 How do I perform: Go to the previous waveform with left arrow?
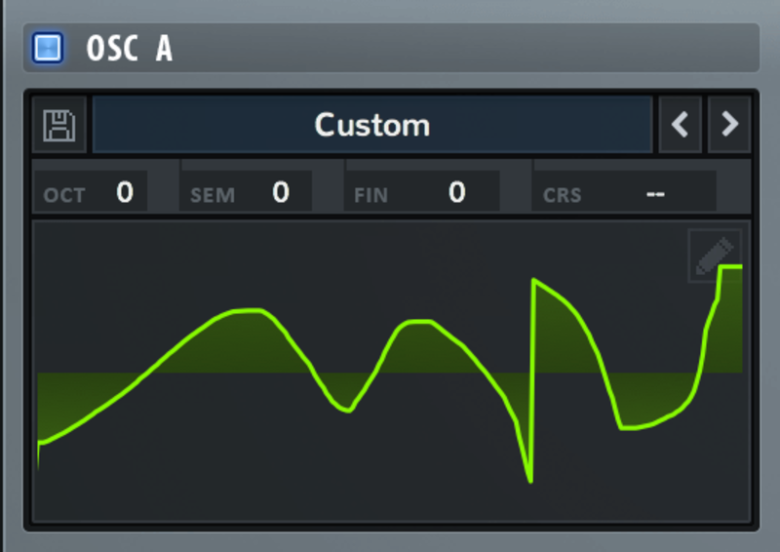(680, 125)
